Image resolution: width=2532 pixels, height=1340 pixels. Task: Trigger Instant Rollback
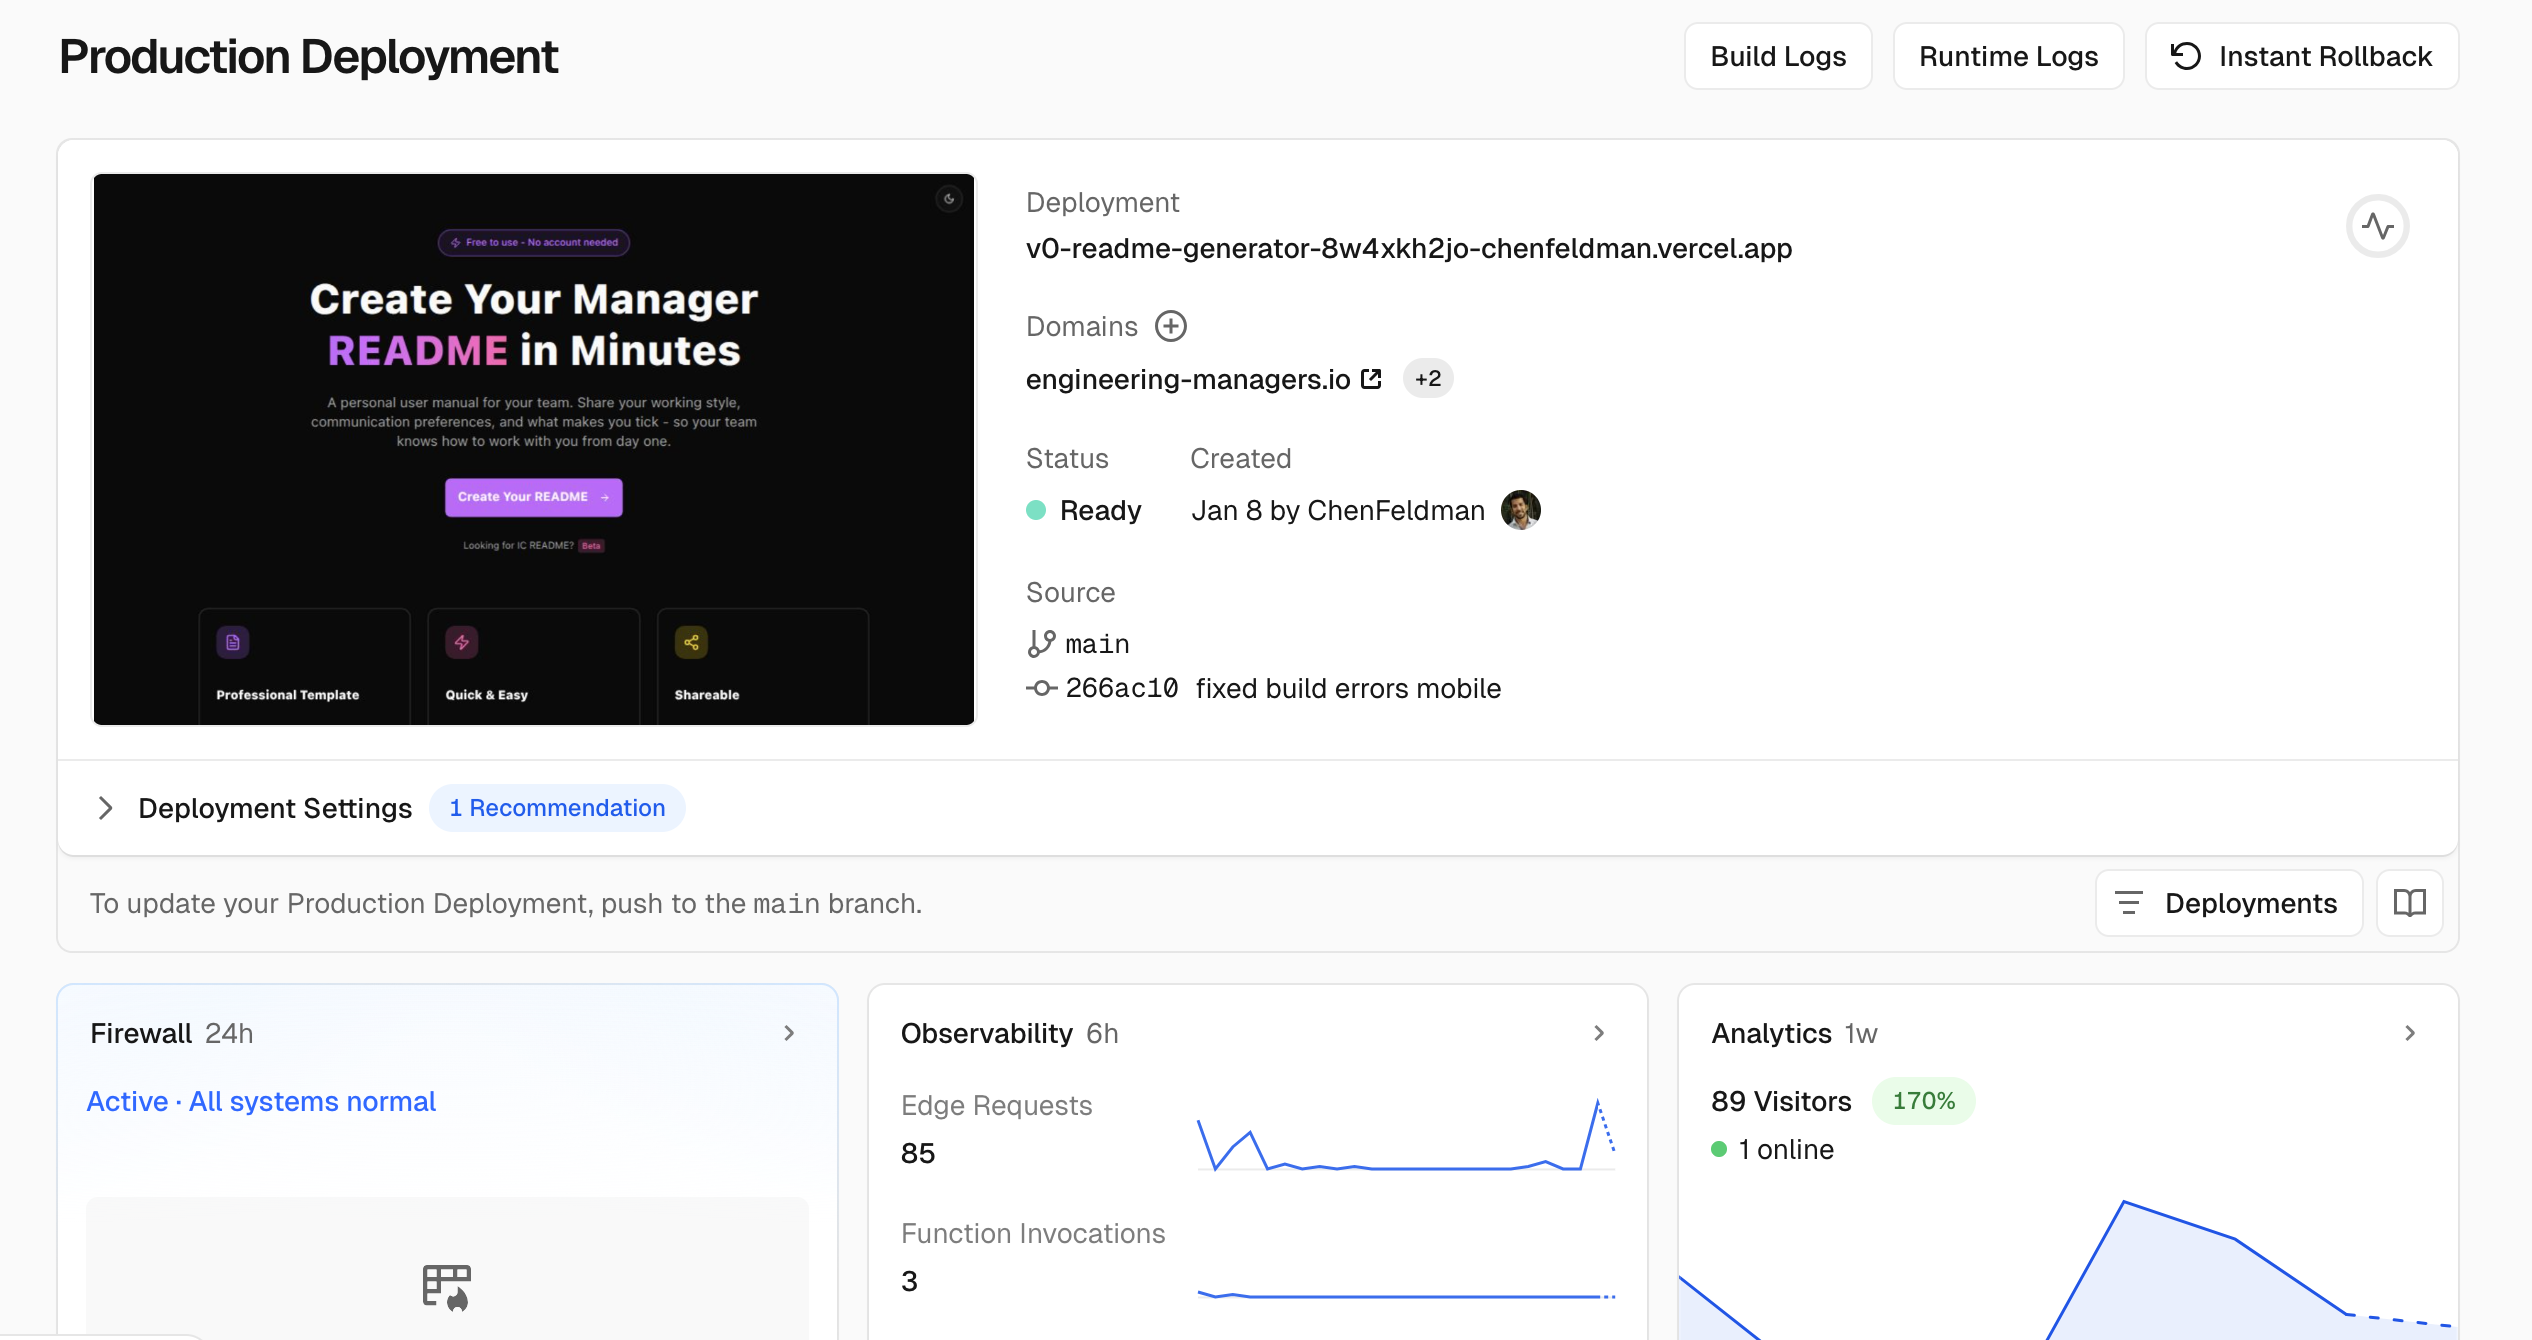2301,56
